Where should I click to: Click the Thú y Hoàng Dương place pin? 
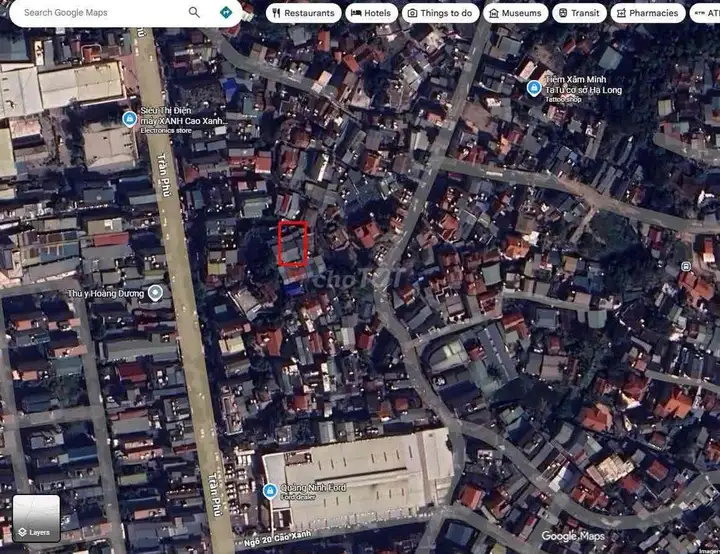point(155,293)
